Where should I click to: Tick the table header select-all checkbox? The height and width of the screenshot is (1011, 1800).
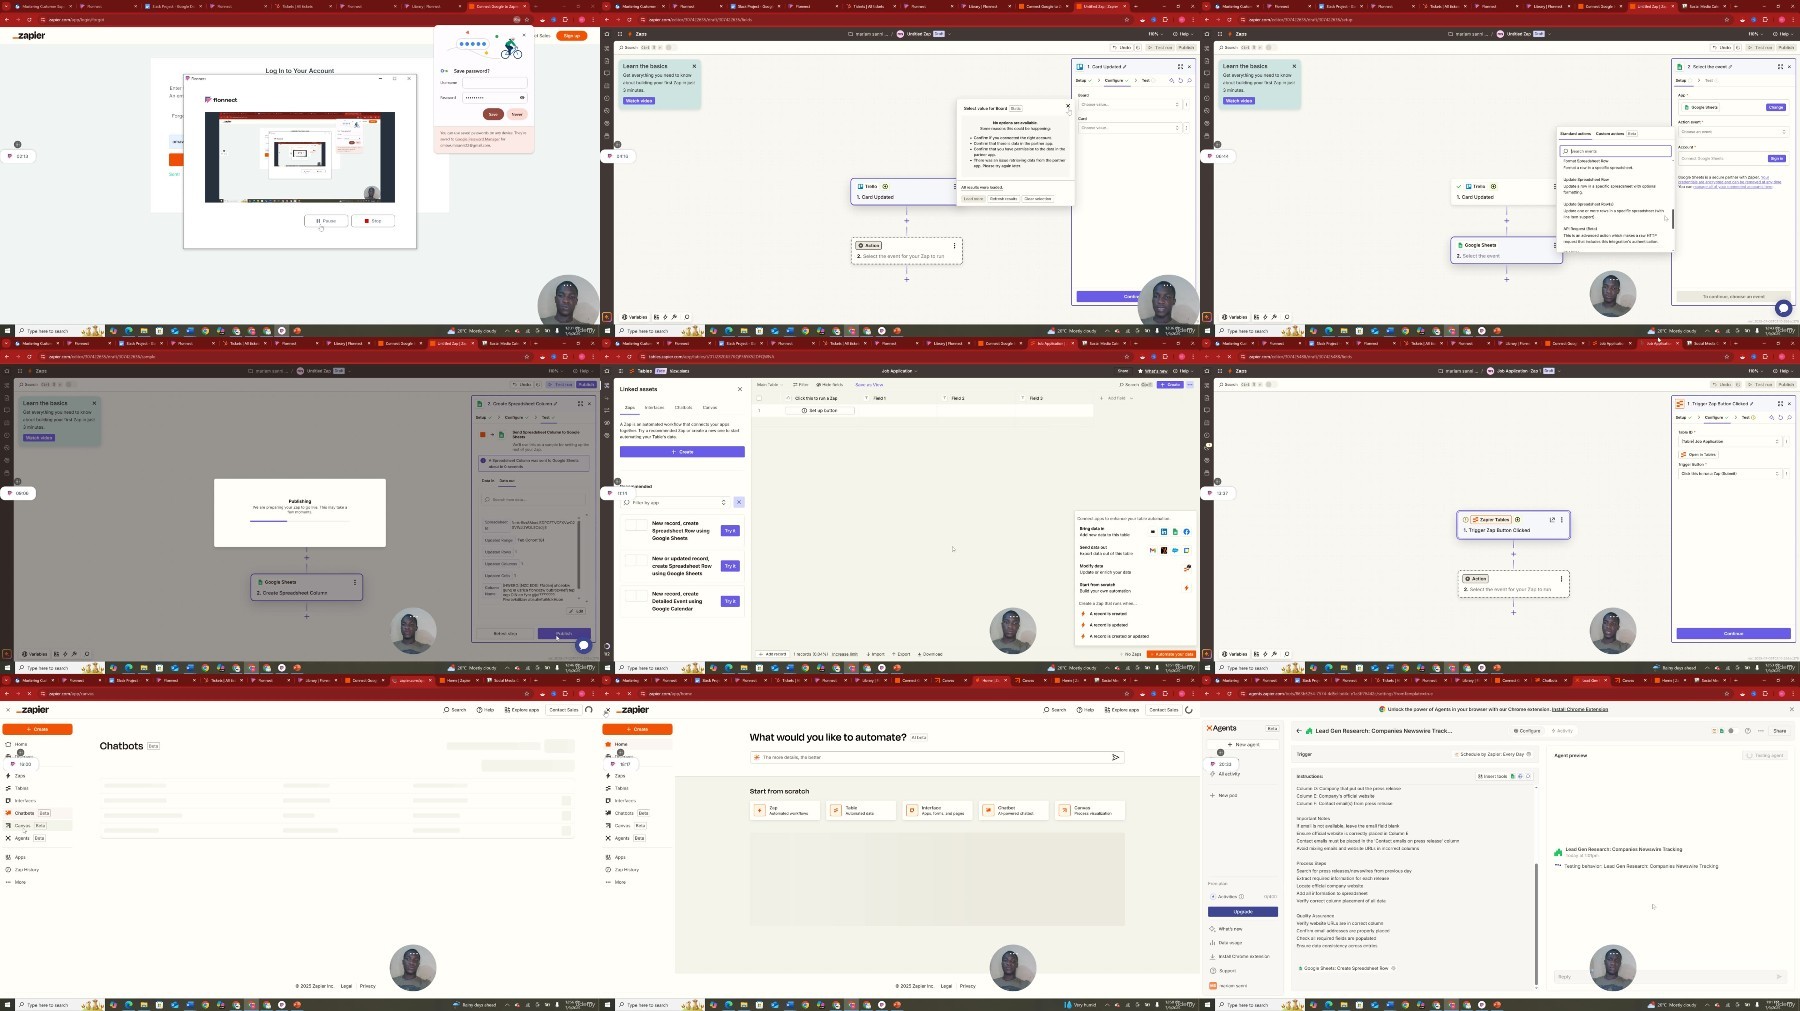coord(759,398)
